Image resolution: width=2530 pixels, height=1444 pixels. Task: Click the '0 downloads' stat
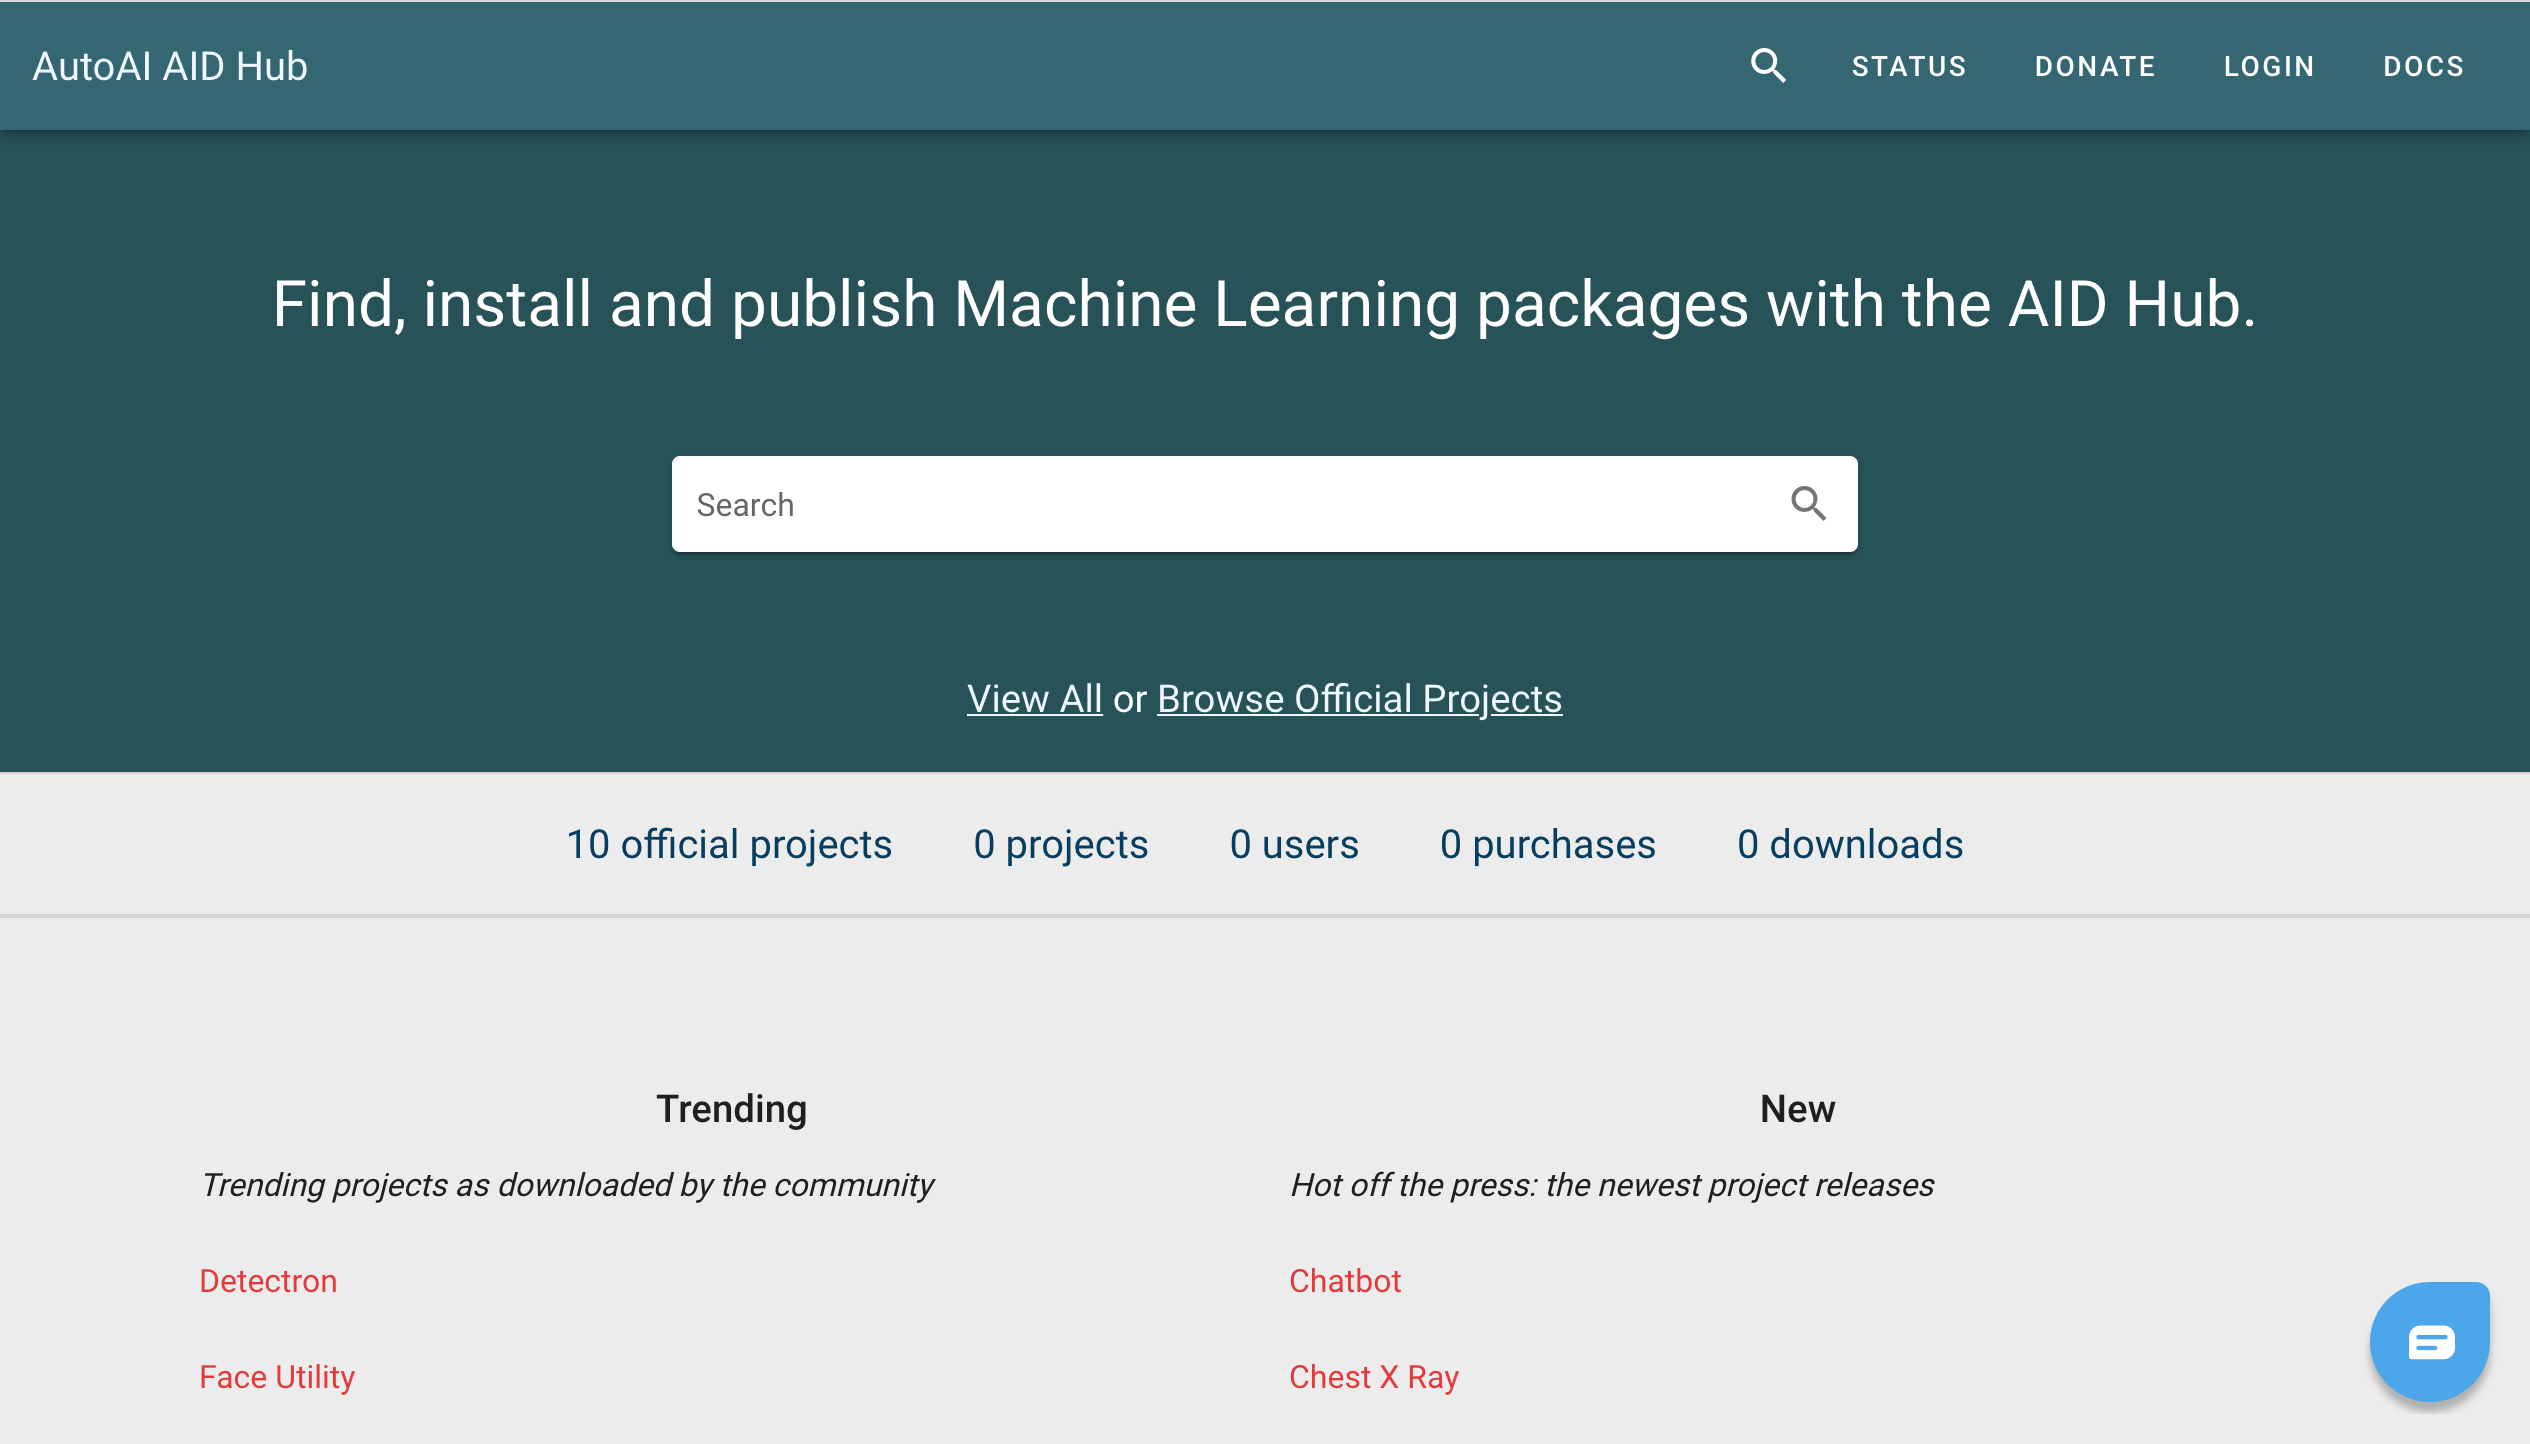(1850, 845)
